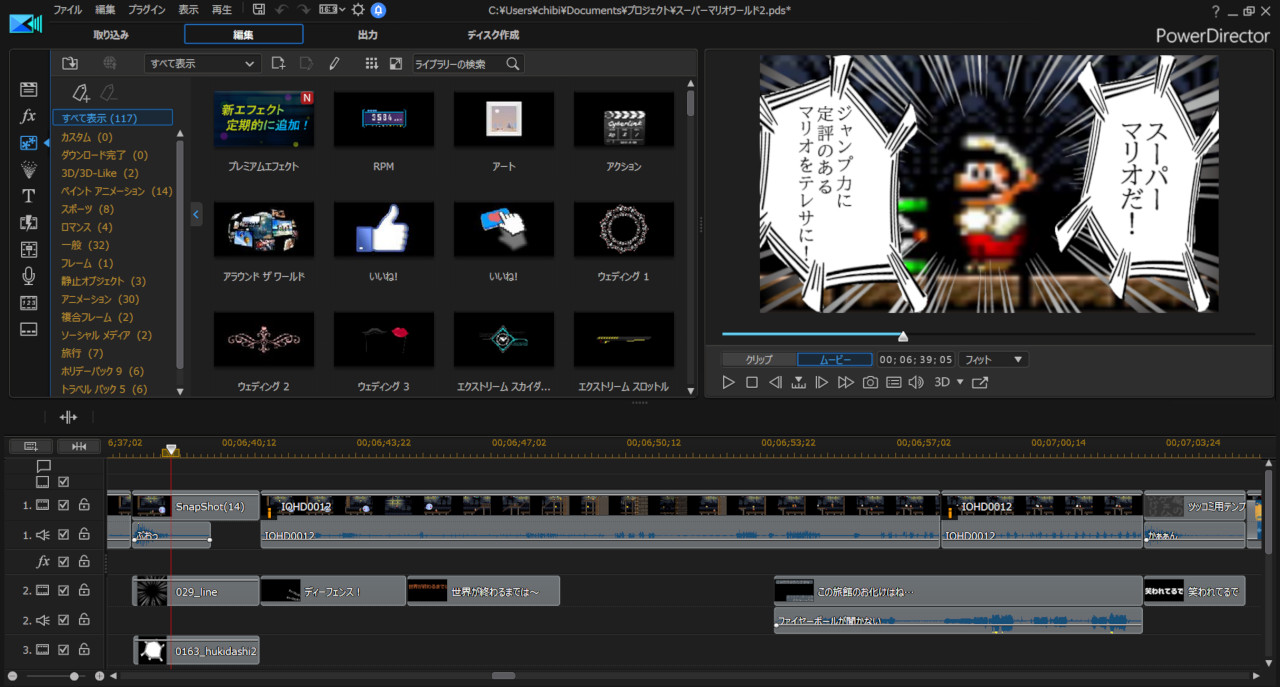The height and width of the screenshot is (687, 1280).
Task: Switch to the 出力 tab
Action: pyautogui.click(x=367, y=34)
